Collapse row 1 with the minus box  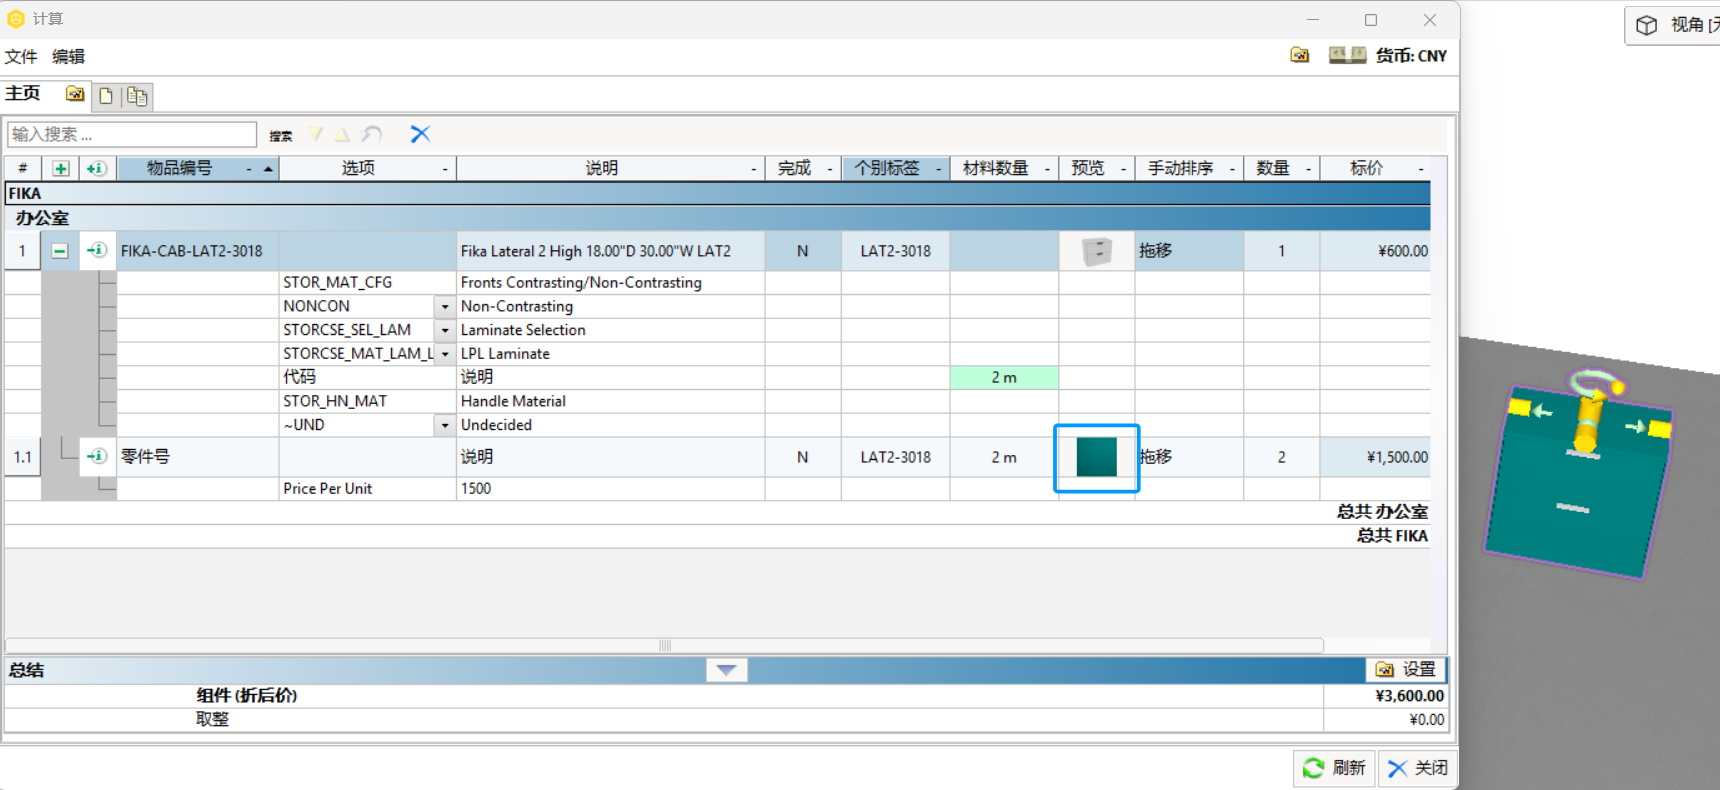pyautogui.click(x=60, y=251)
